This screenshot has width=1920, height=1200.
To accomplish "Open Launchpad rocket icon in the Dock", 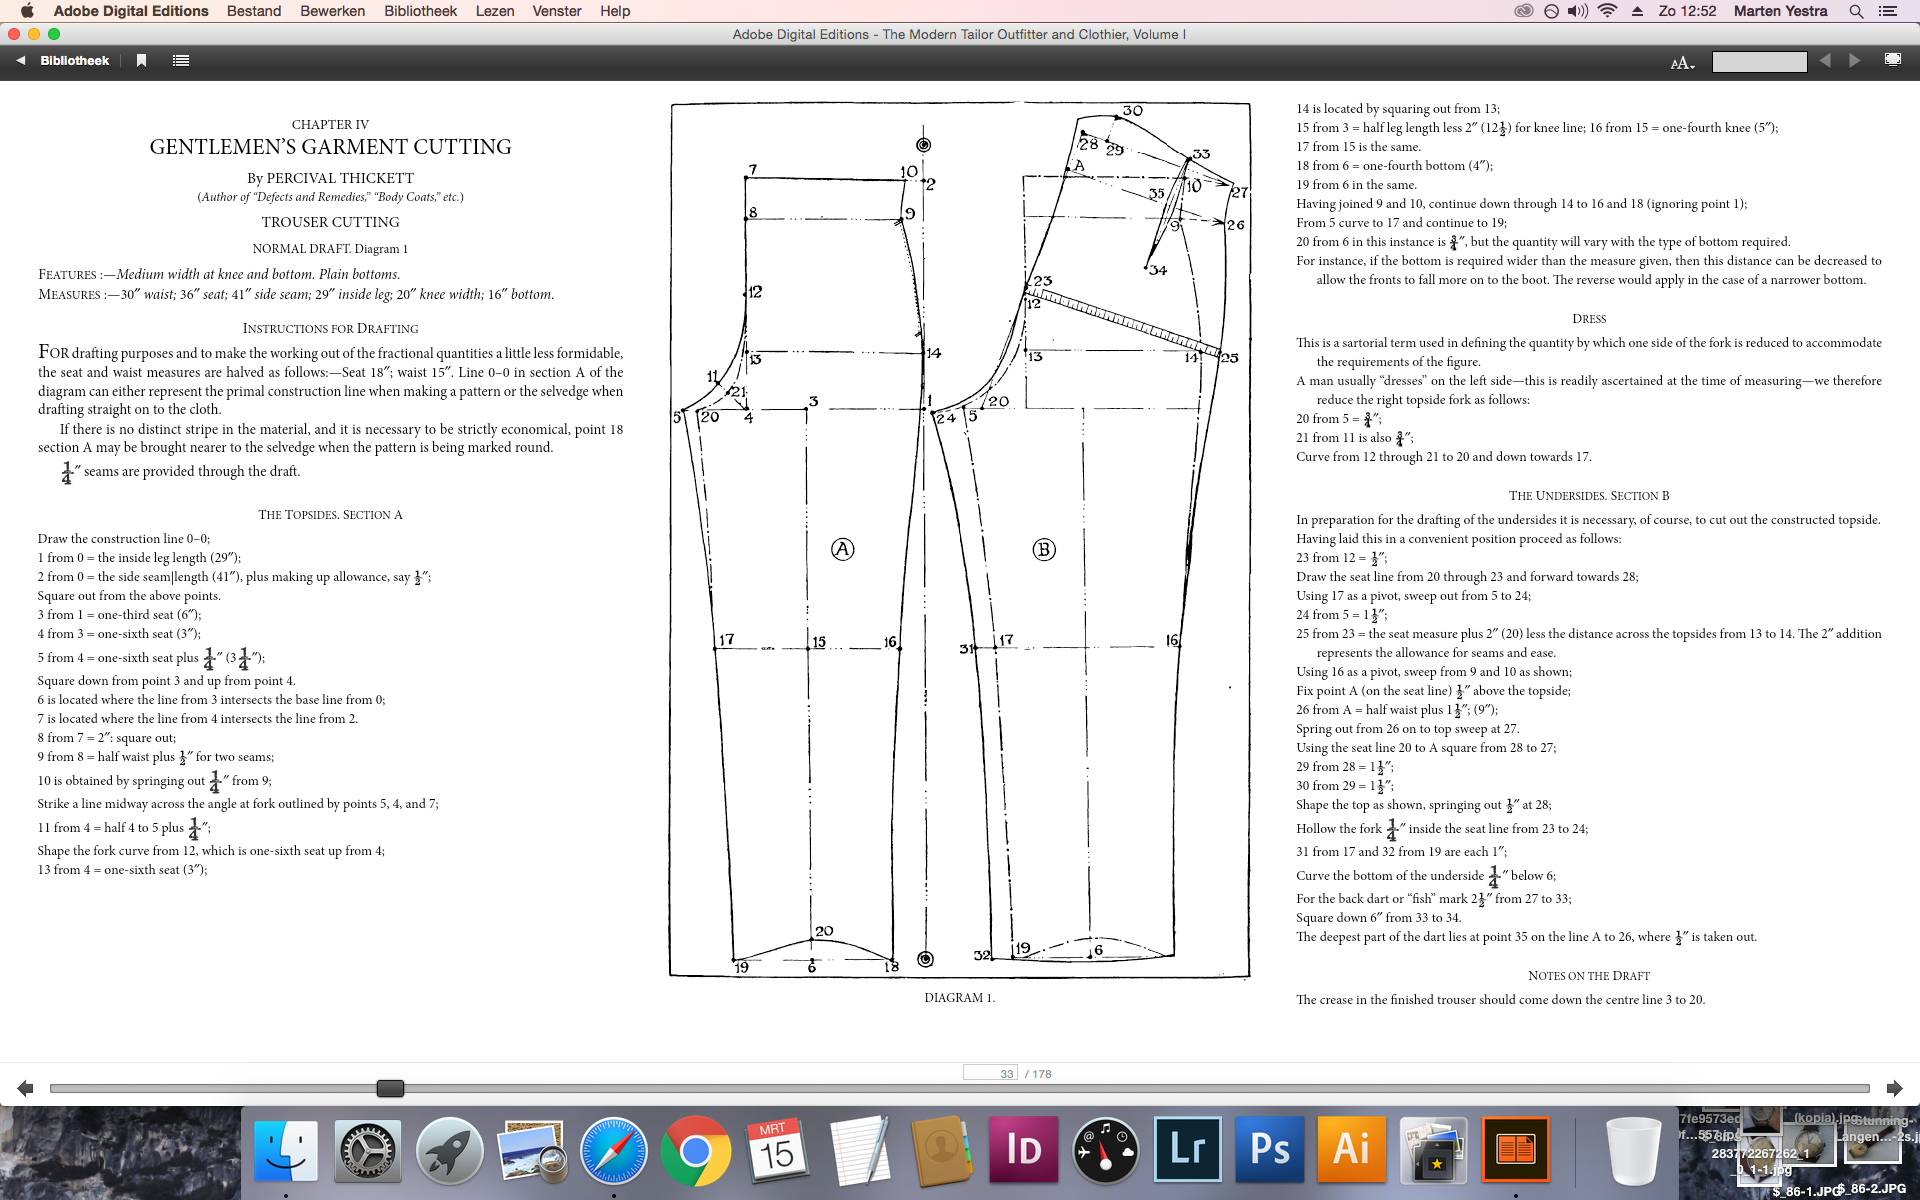I will 450,1150.
